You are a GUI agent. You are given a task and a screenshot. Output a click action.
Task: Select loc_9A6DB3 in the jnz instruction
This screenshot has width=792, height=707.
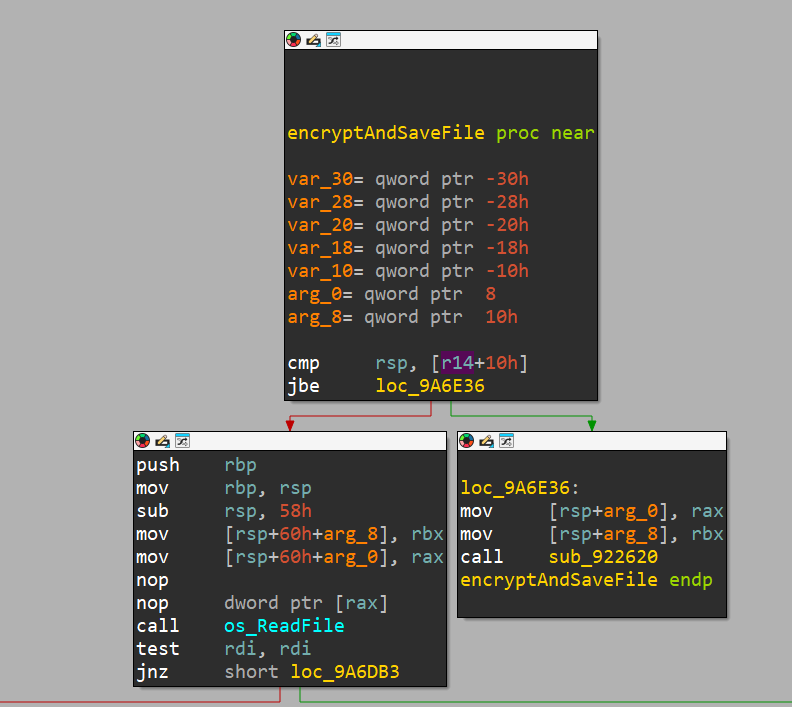(346, 672)
